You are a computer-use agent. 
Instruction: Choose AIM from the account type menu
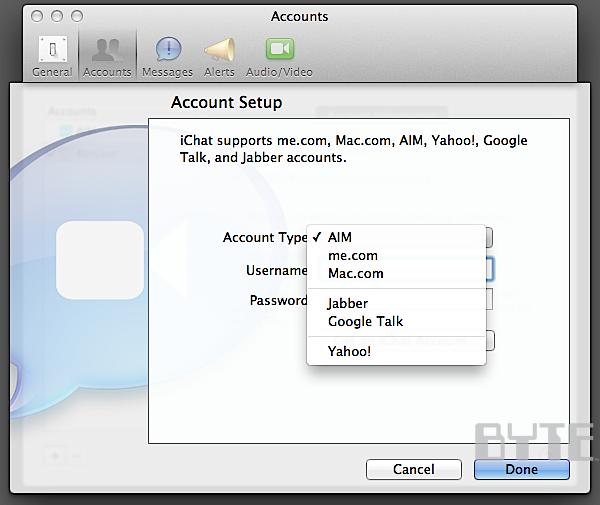[396, 237]
